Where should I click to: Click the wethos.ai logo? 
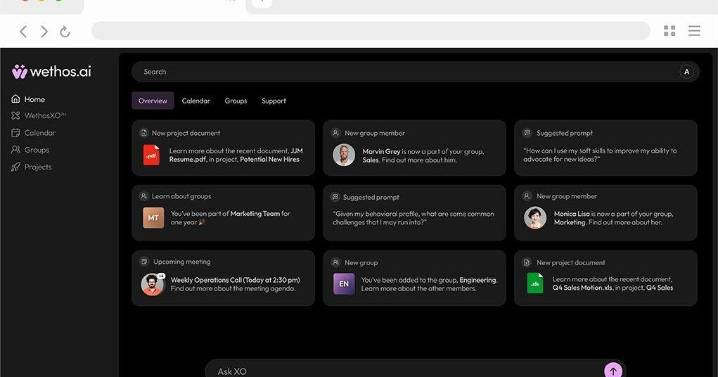pyautogui.click(x=51, y=71)
